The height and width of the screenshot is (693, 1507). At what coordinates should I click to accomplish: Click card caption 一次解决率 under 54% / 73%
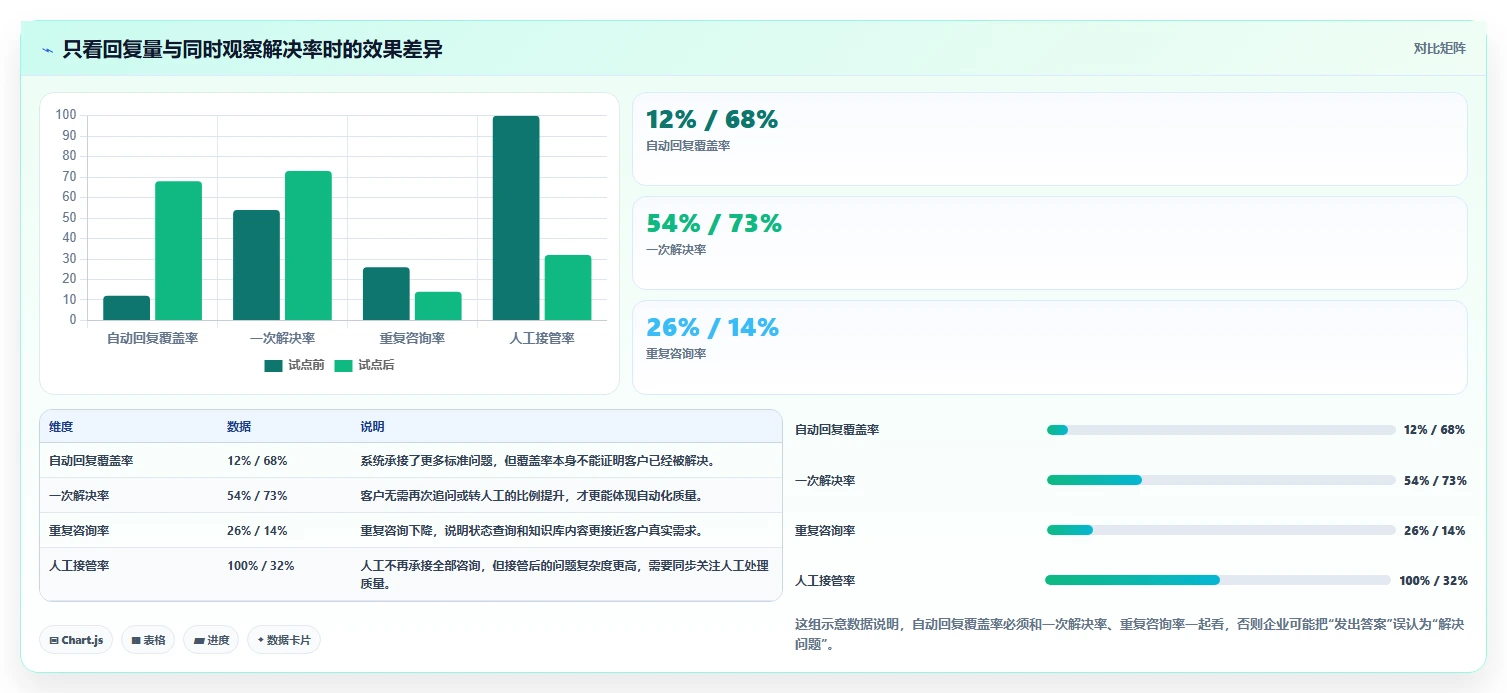(676, 250)
